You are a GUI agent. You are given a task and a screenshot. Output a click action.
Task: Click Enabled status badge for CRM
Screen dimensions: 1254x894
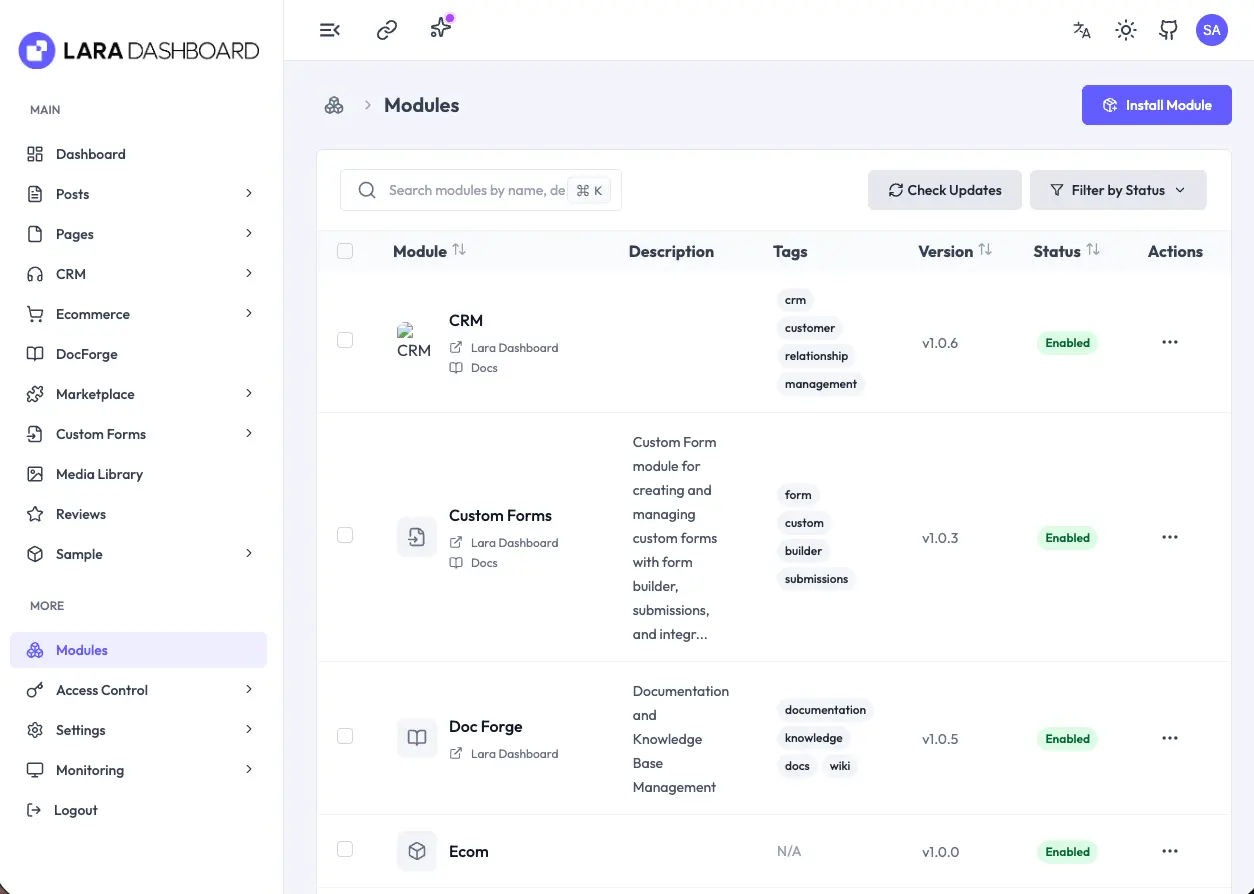(x=1067, y=343)
